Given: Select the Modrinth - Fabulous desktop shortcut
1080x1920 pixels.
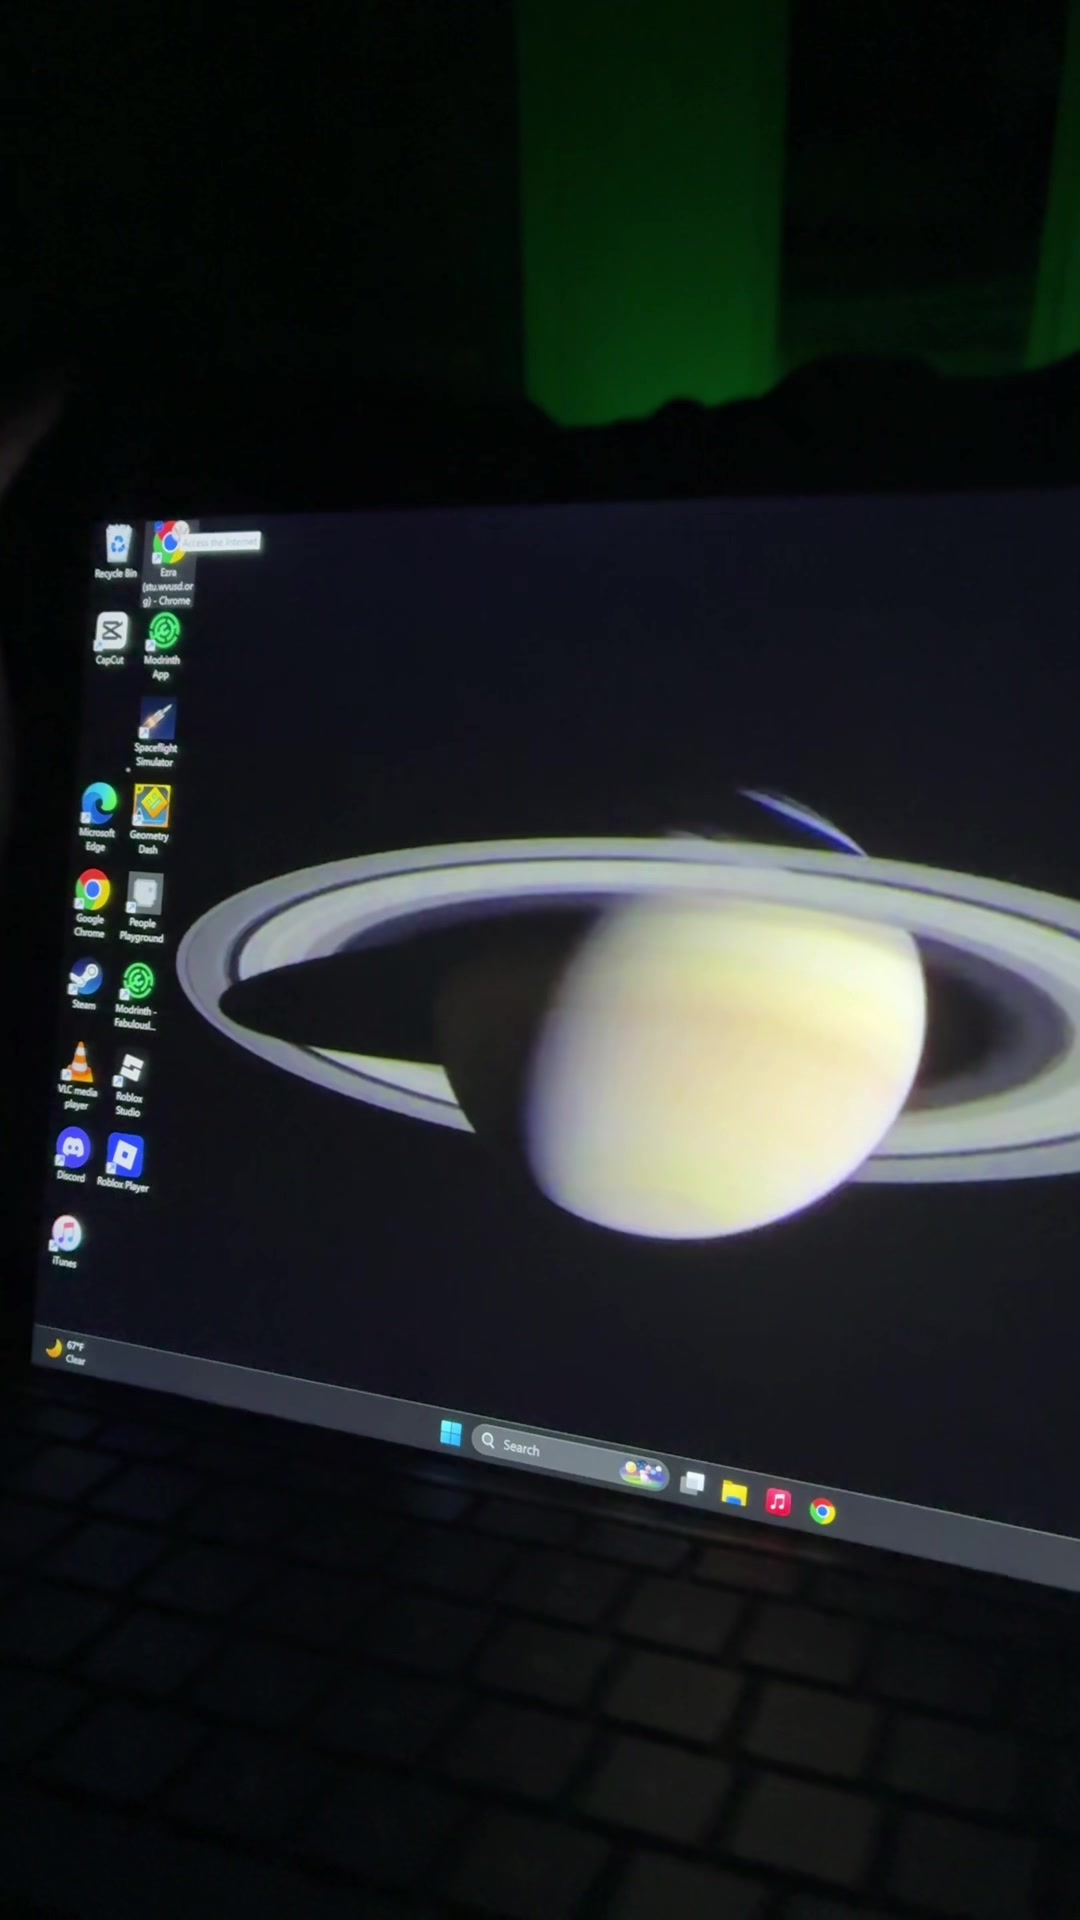Looking at the screenshot, I should (x=136, y=996).
